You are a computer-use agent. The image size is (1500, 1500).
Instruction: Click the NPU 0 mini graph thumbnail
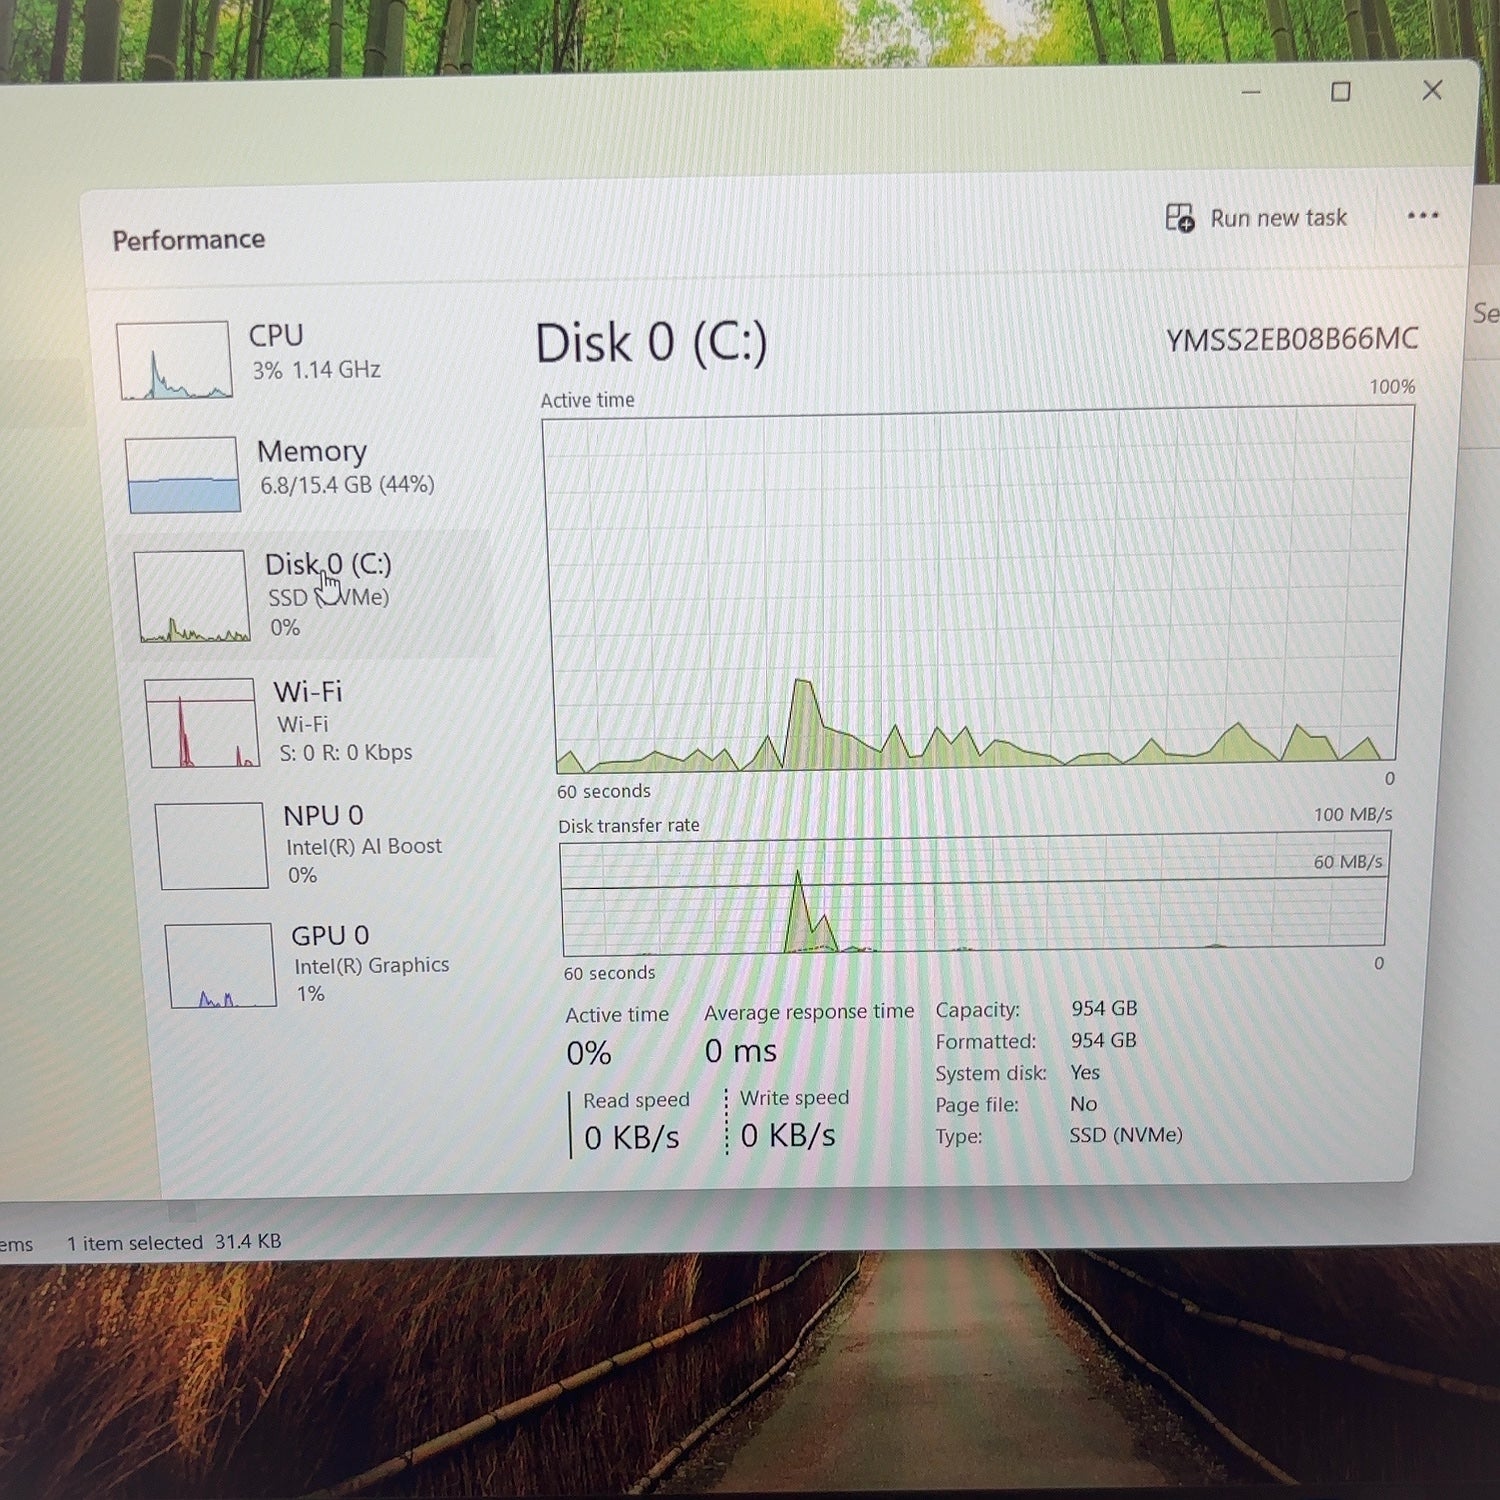(211, 846)
